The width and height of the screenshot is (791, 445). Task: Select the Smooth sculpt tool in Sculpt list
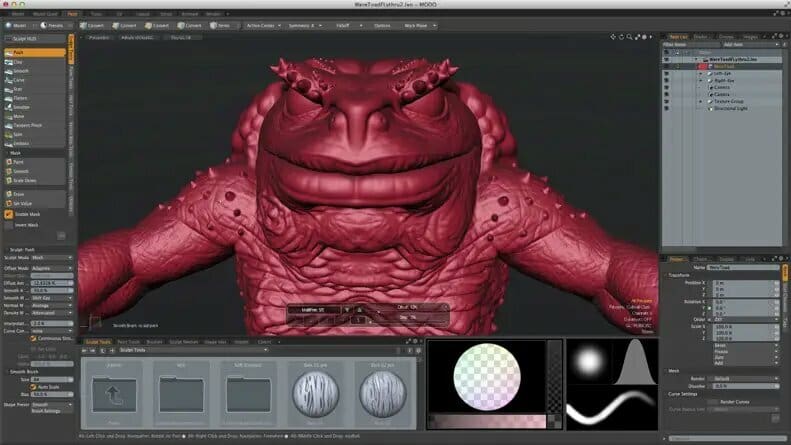34,71
